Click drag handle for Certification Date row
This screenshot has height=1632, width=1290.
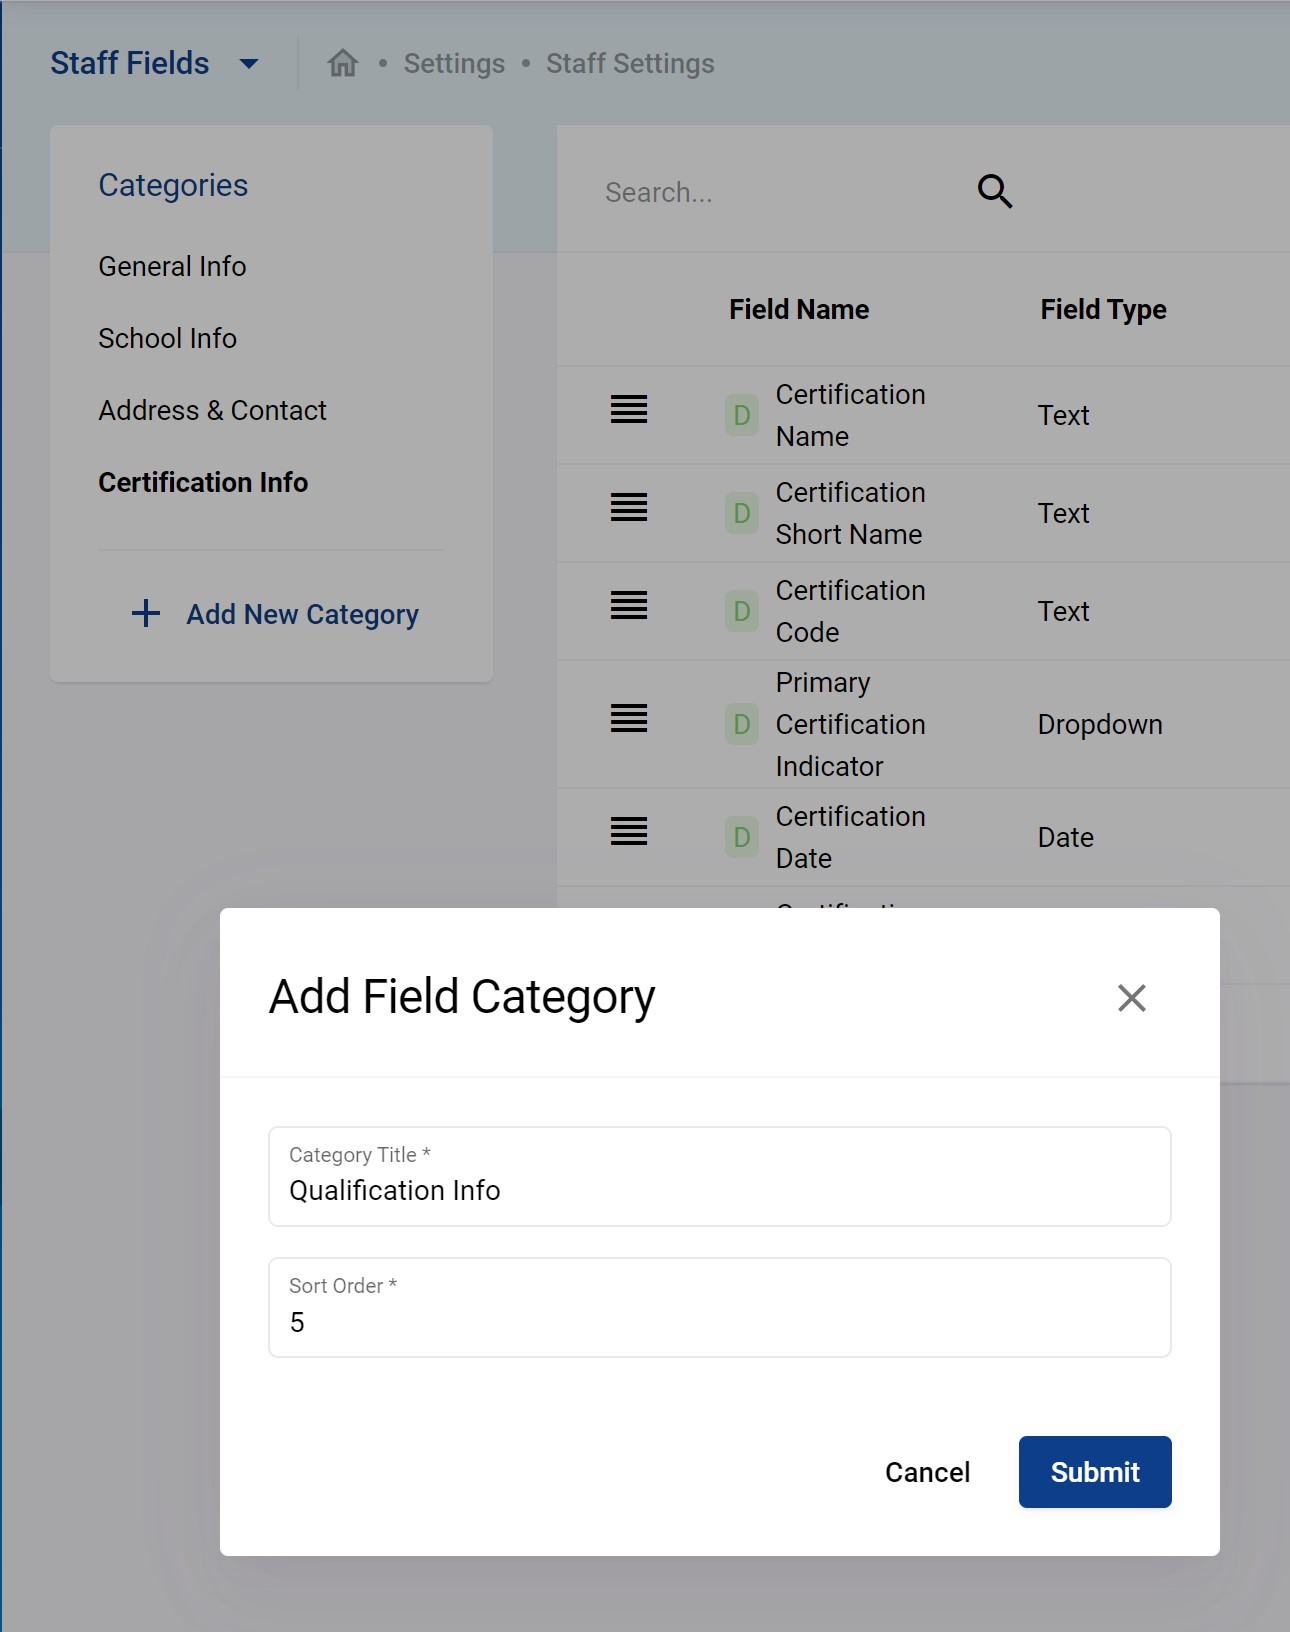coord(629,831)
